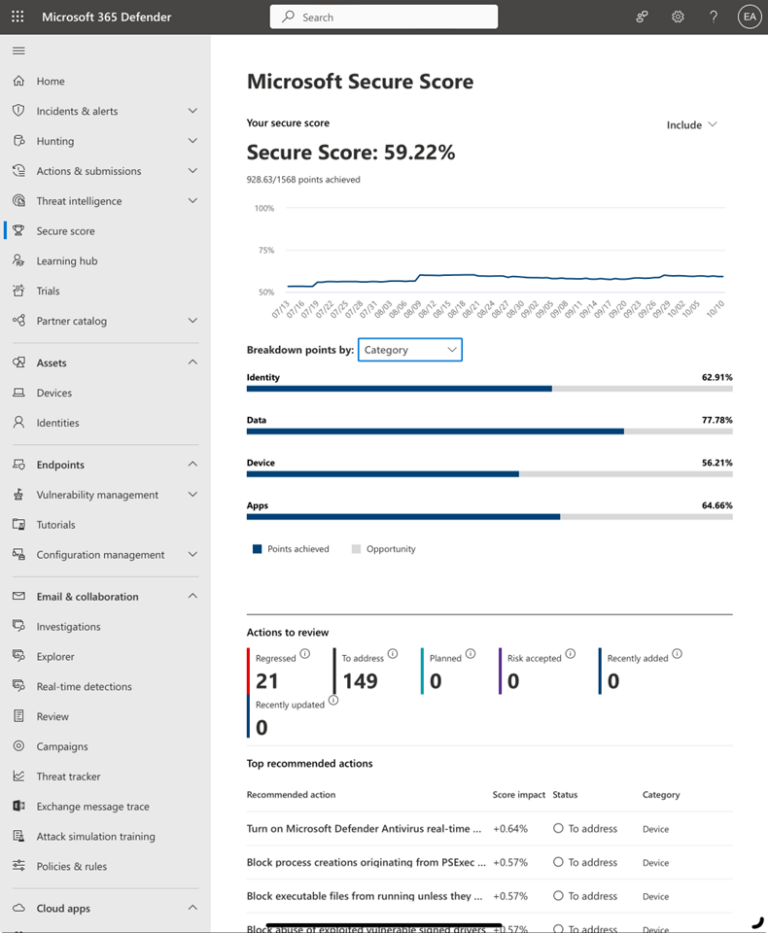Open the Breakdown points by Category dropdown
This screenshot has width=768, height=933.
(x=410, y=349)
